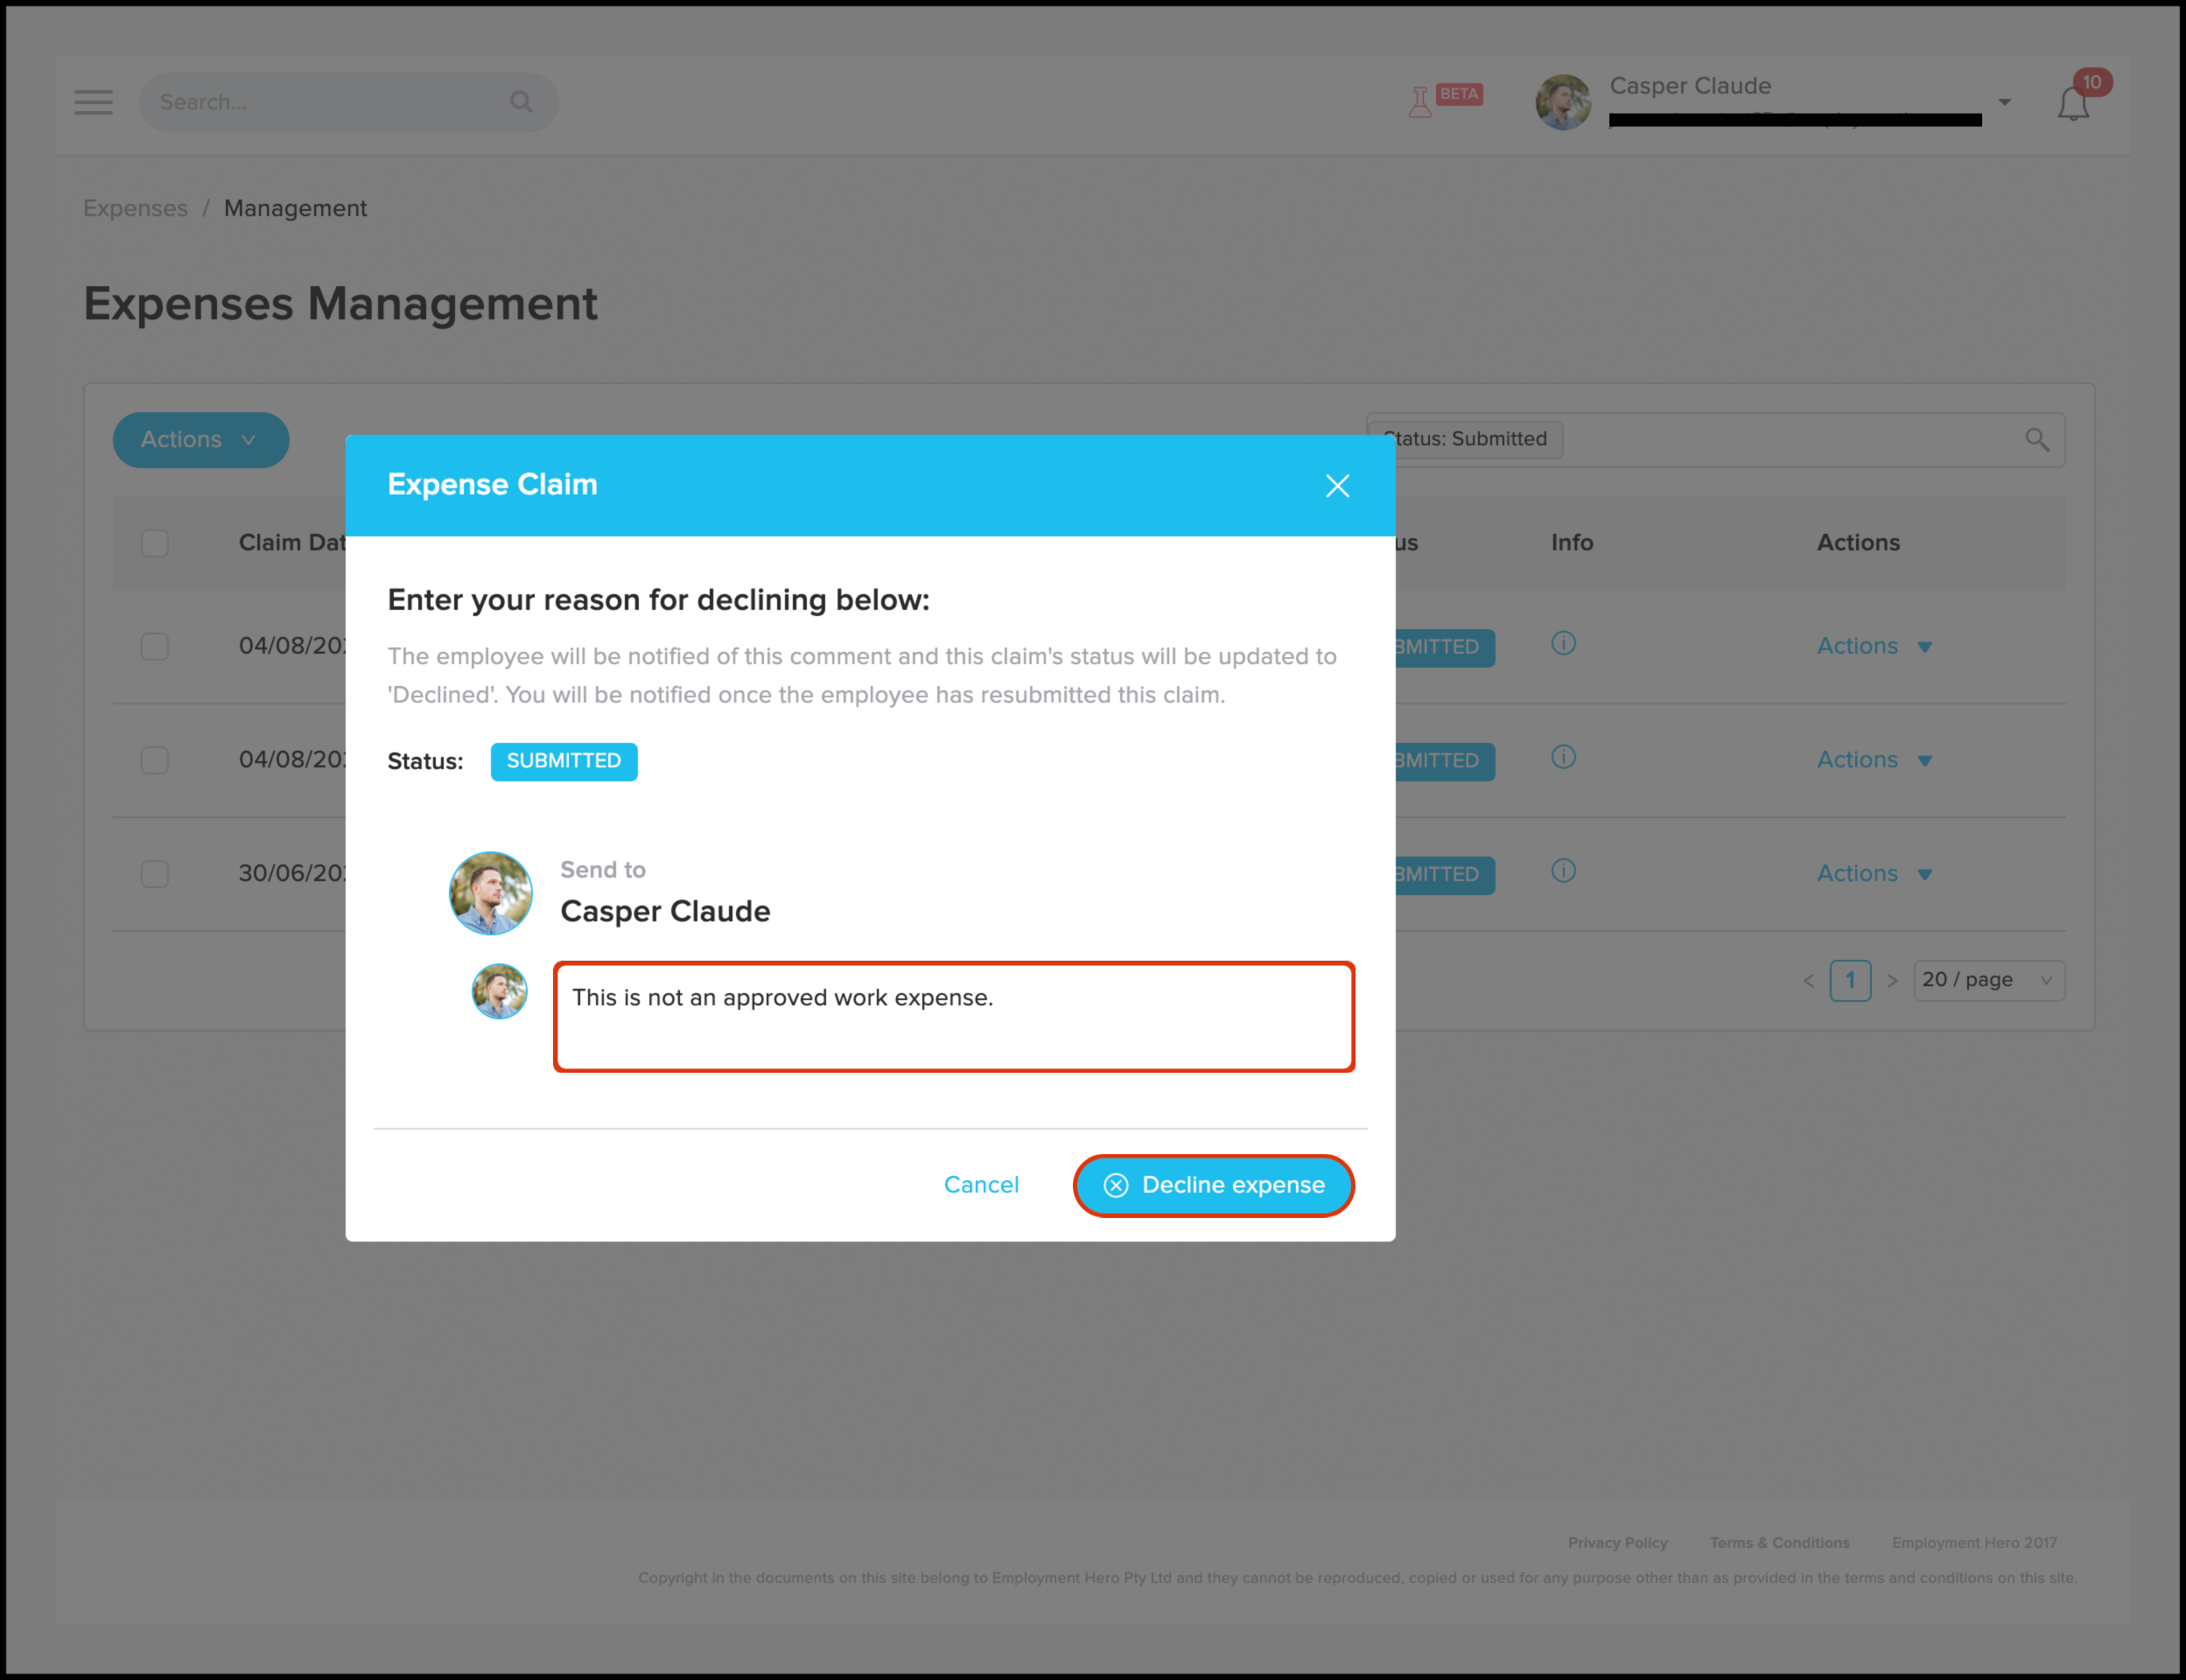
Task: Toggle the select-all header checkbox
Action: [x=155, y=543]
